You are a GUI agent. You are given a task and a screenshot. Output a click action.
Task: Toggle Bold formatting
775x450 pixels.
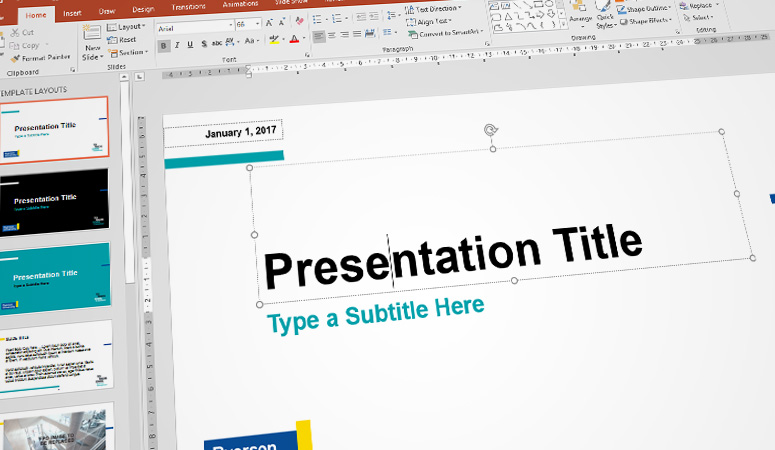(x=163, y=44)
